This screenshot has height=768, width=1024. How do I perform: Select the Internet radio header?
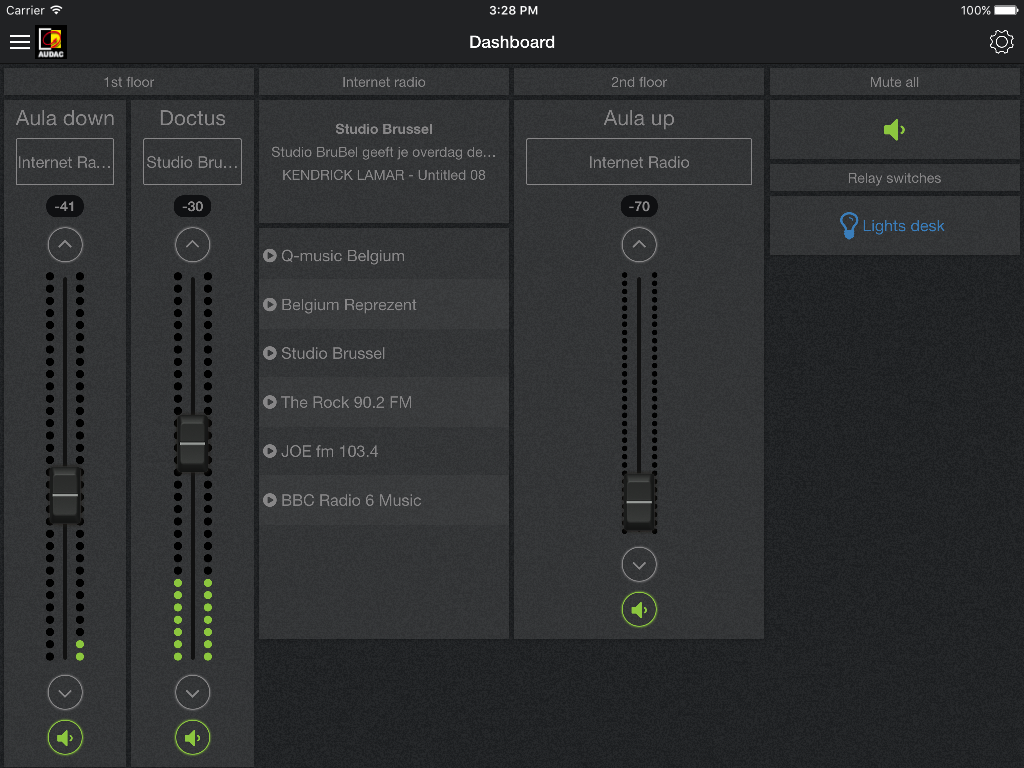click(384, 82)
